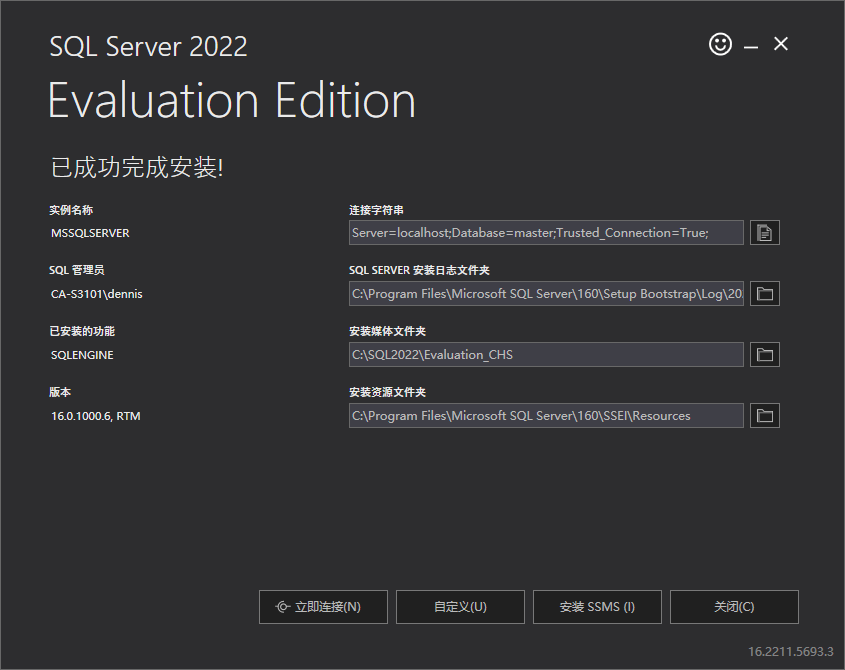
Task: Click the C:\SQL2022\Evaluation_CHS path field
Action: tap(545, 355)
